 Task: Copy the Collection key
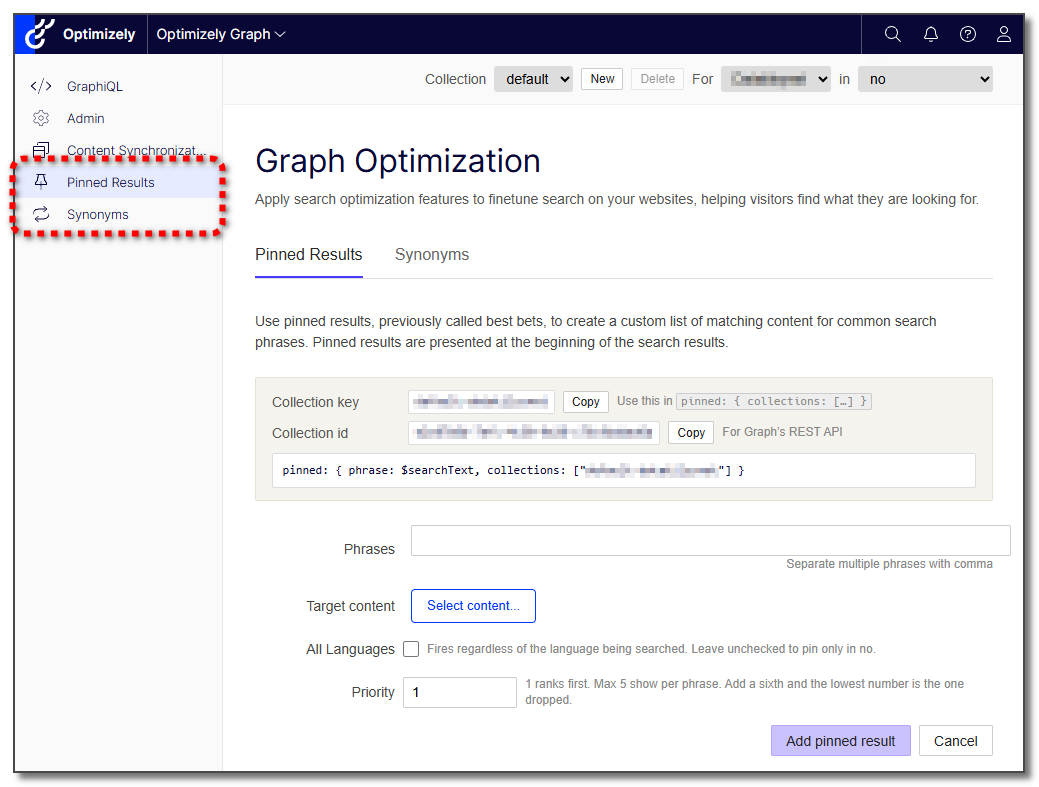585,401
